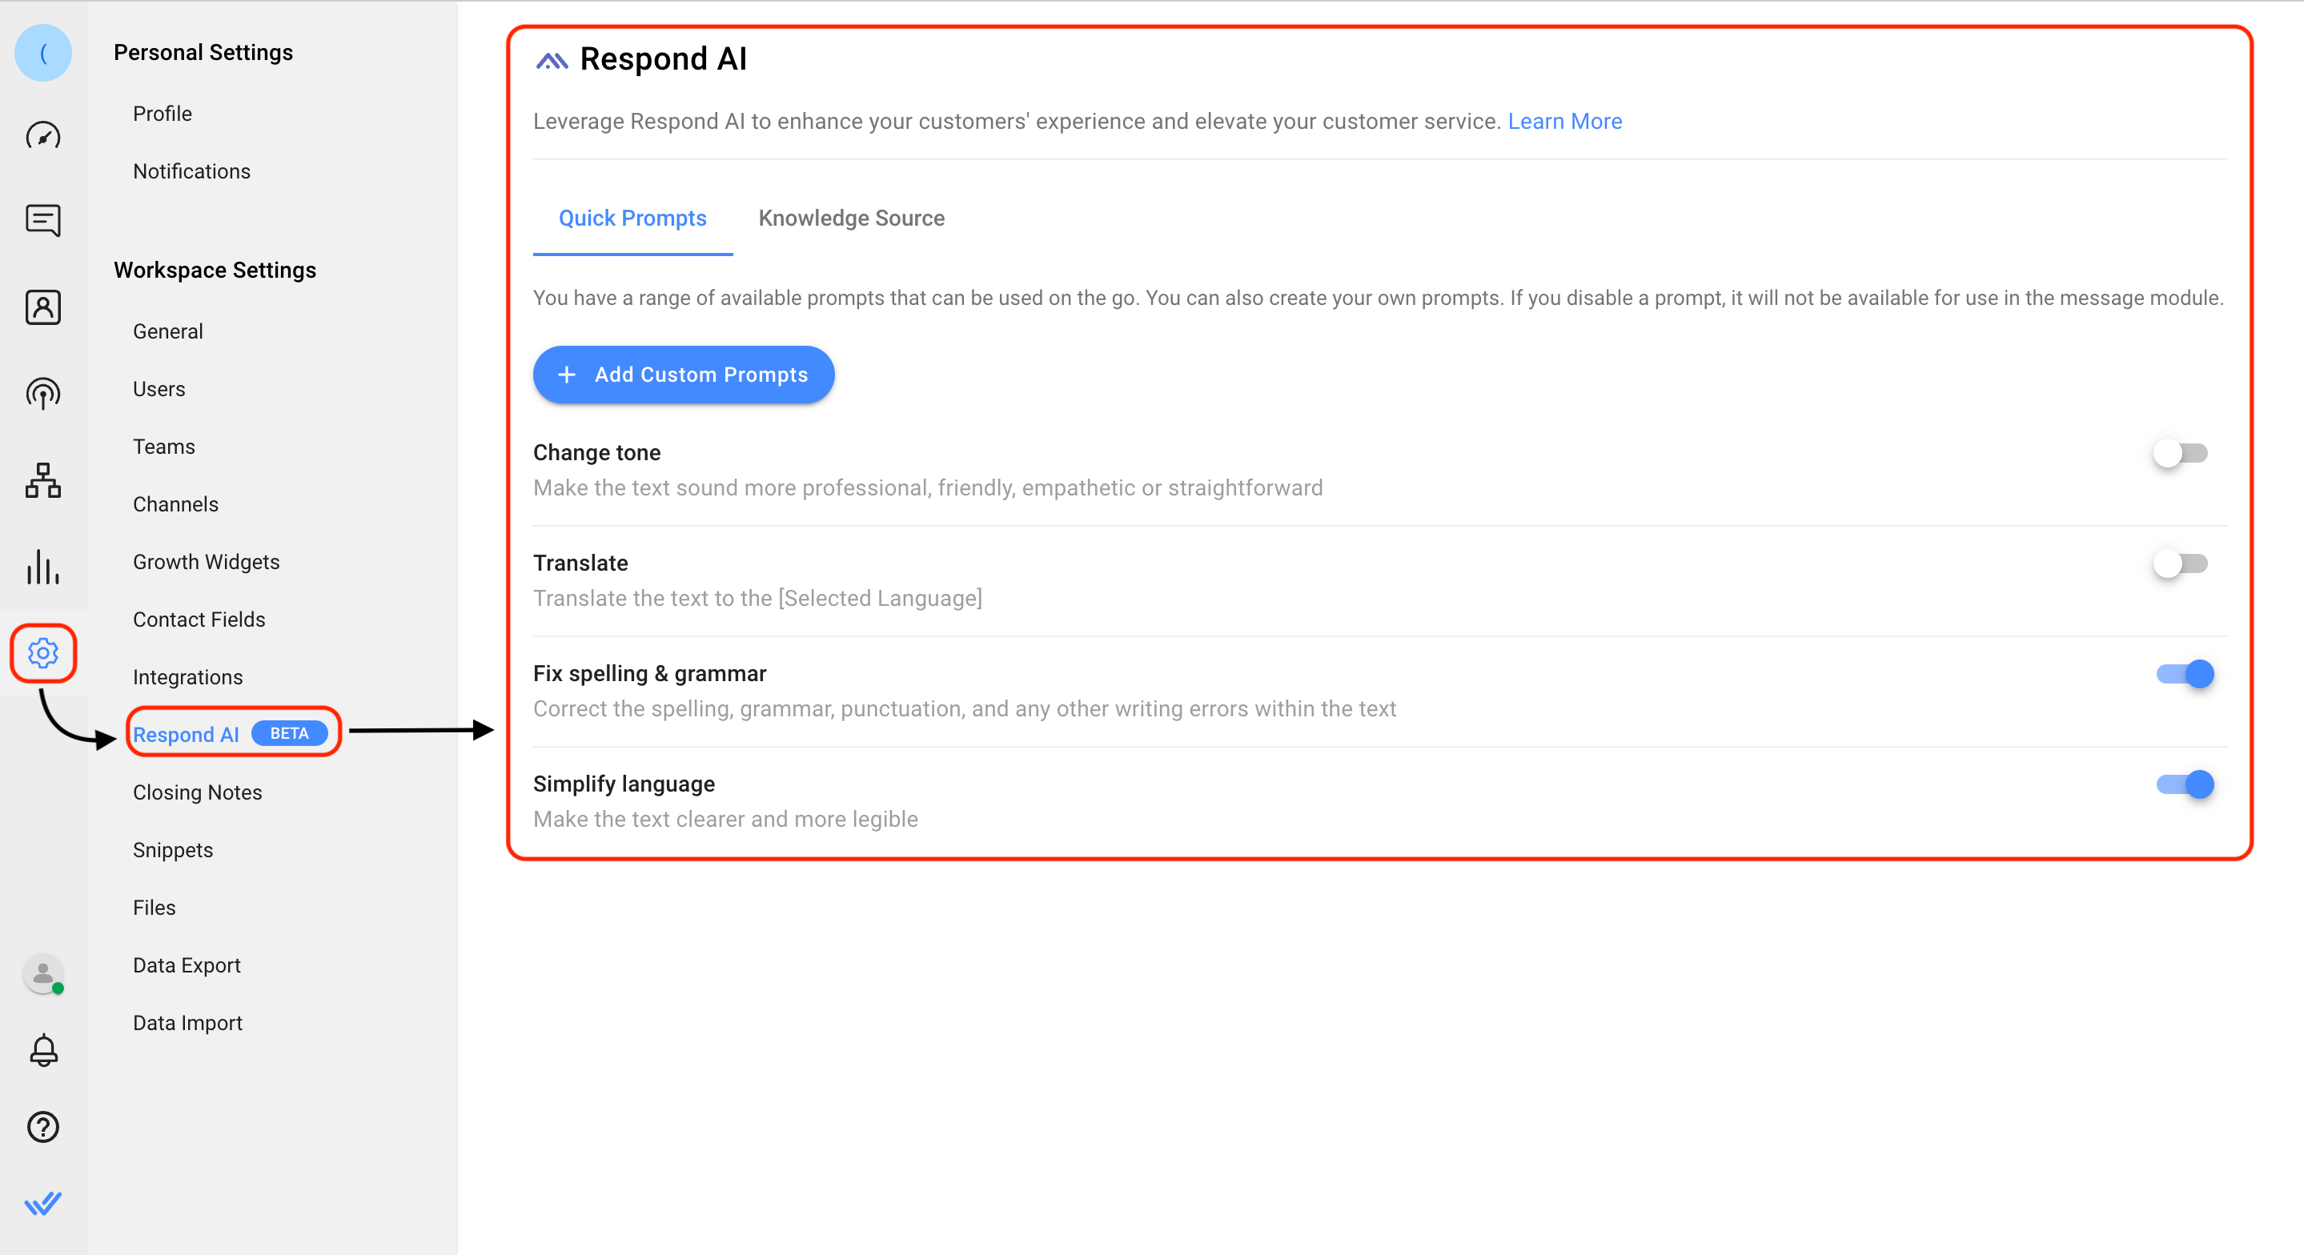This screenshot has height=1255, width=2304.
Task: Open the Messages inbox icon
Action: coord(43,220)
